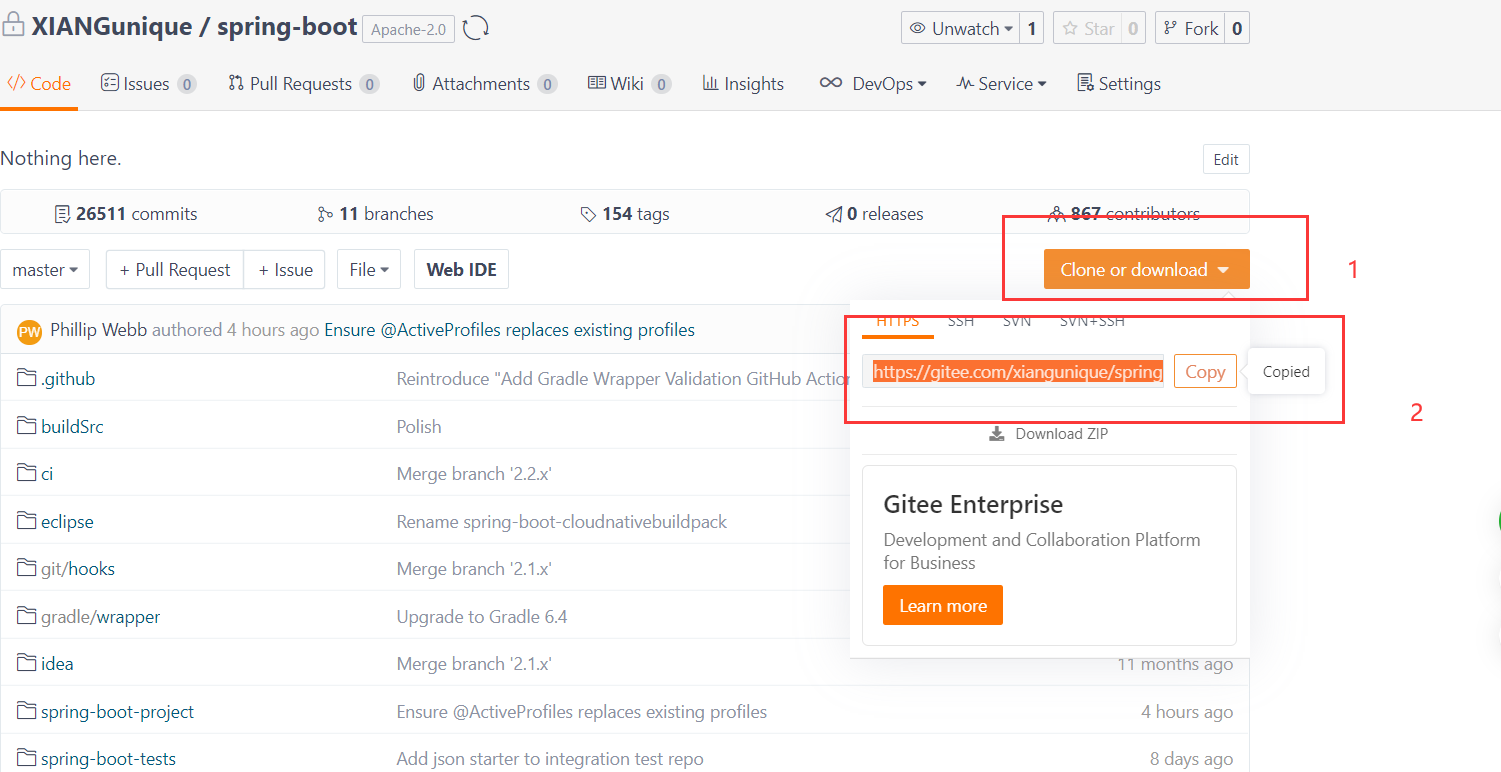Click the clone URL input field
This screenshot has height=772, width=1501.
coord(1013,371)
